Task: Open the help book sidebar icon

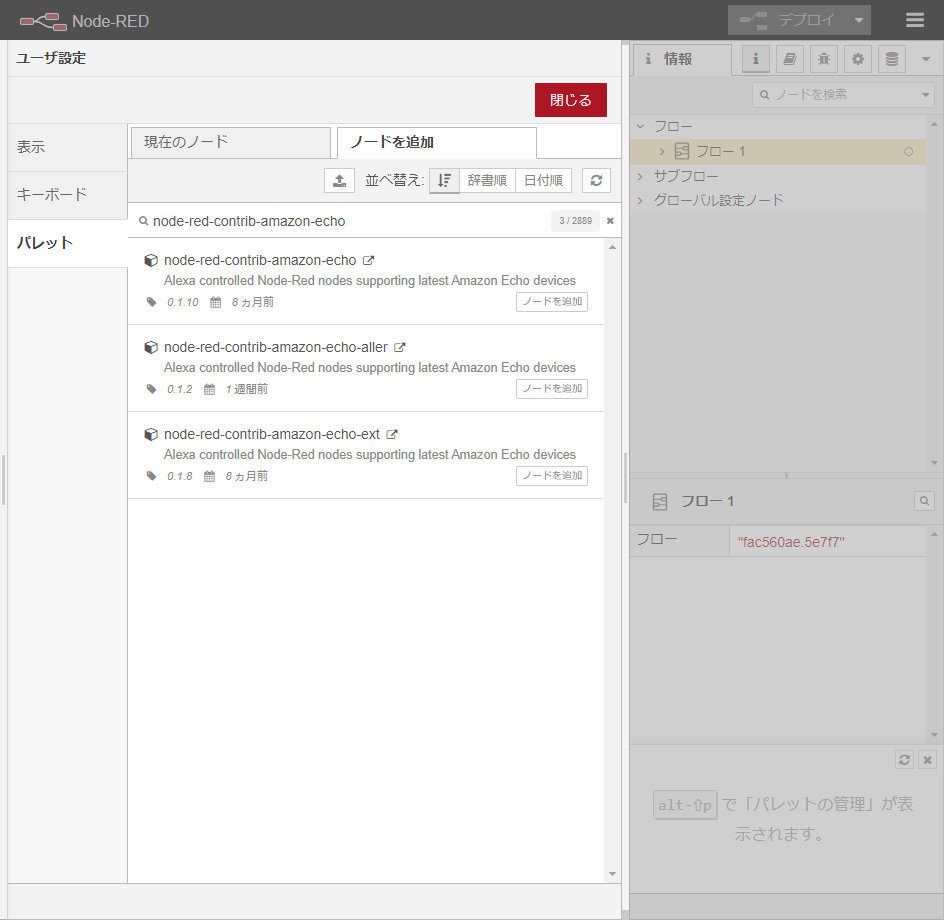Action: [x=790, y=59]
